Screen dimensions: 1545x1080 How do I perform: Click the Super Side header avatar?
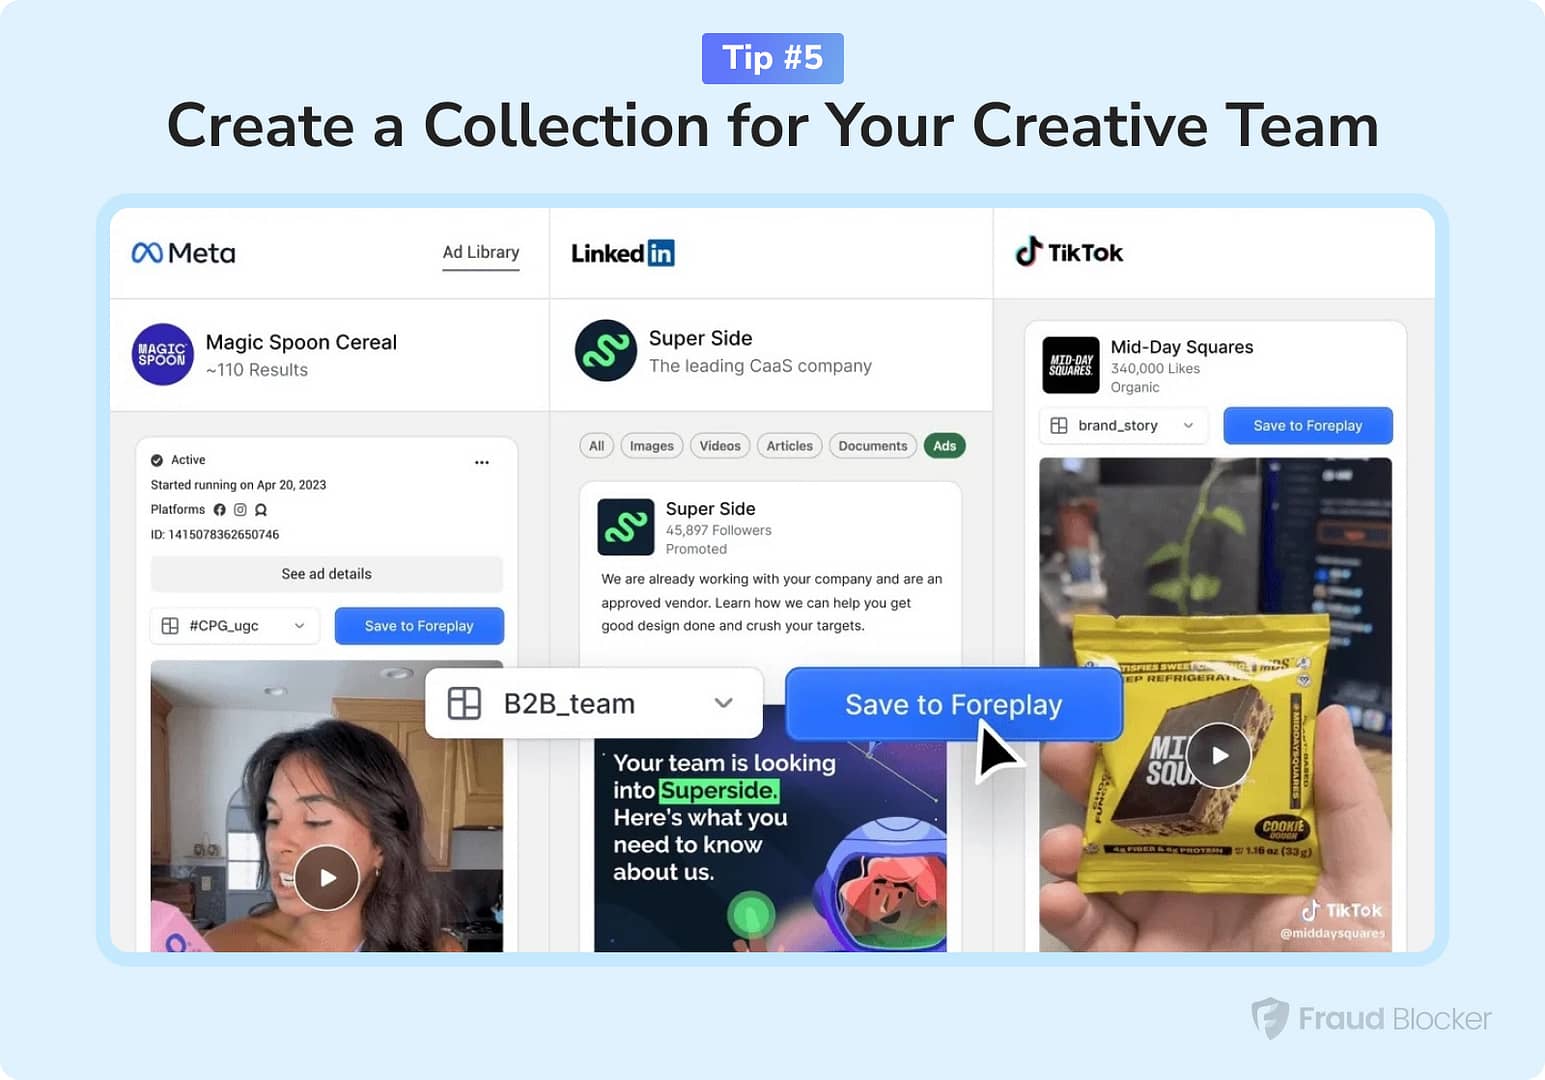coord(605,351)
